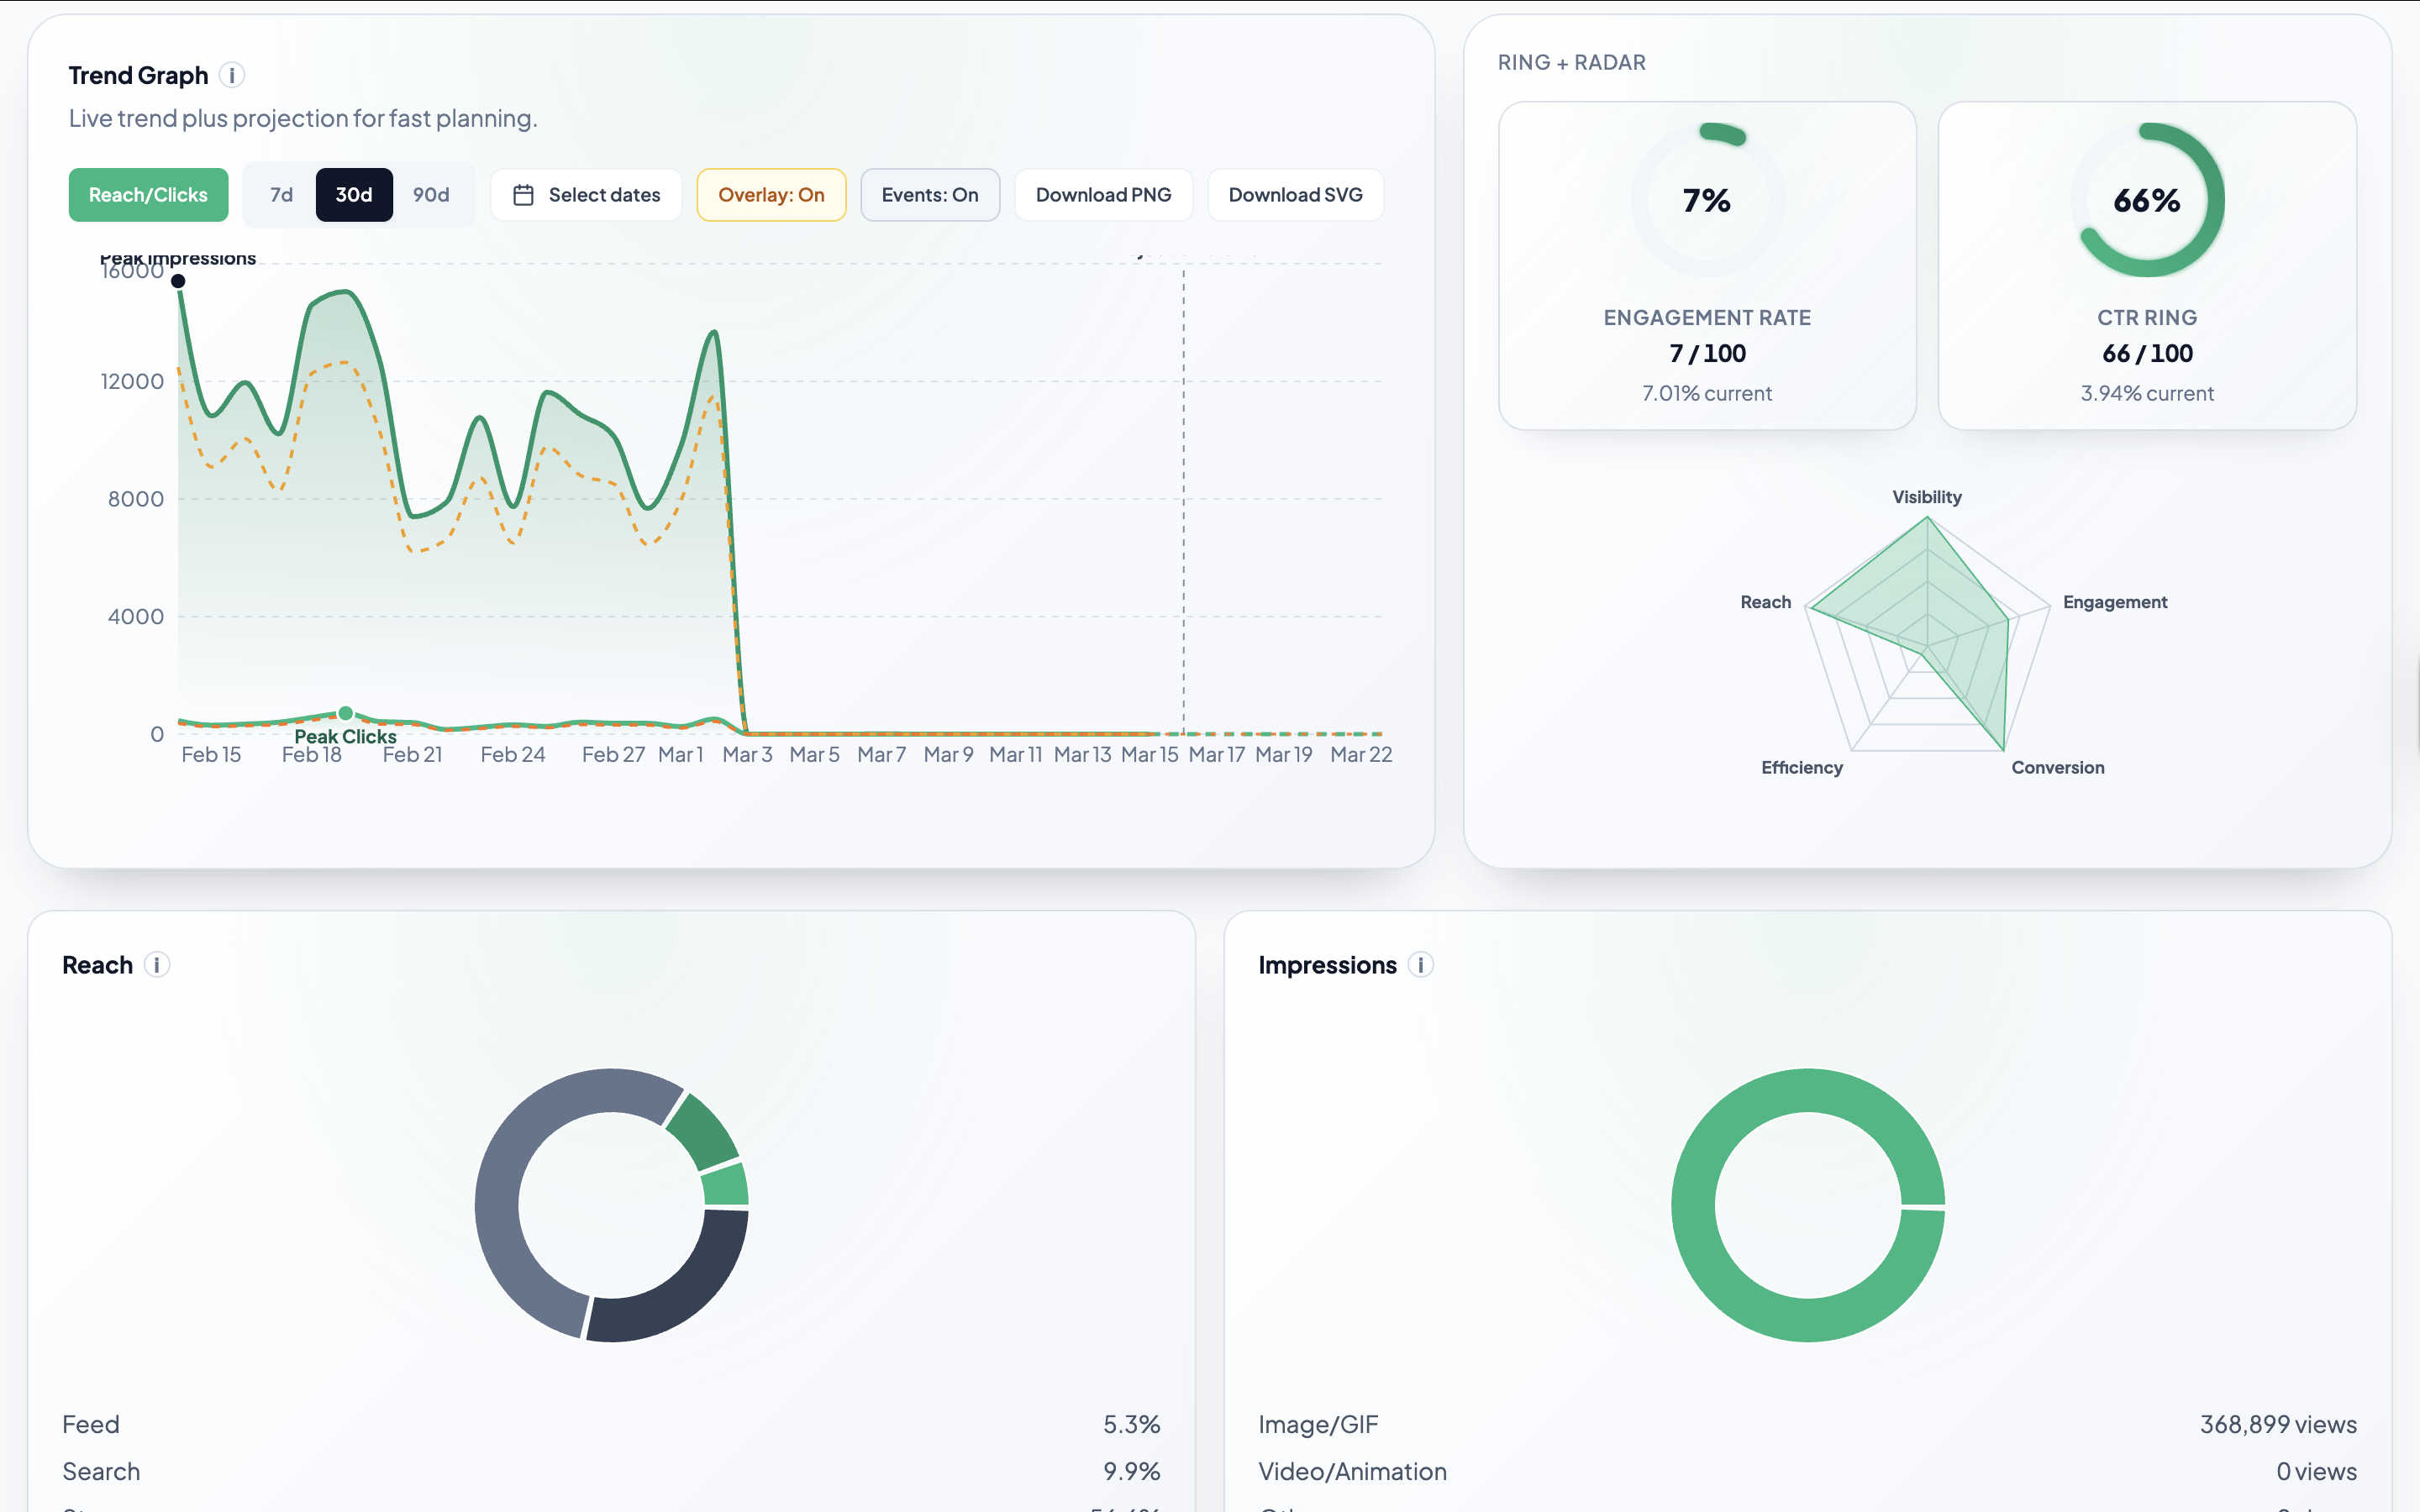Download the chart as PNG
Viewport: 2420px width, 1512px height.
1103,195
